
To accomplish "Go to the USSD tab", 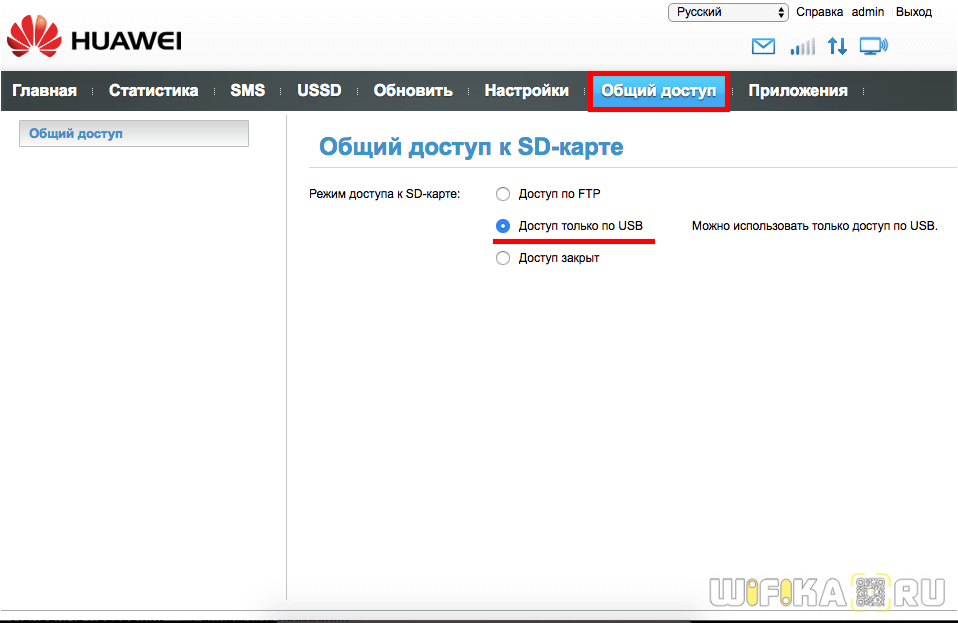I will (x=319, y=91).
